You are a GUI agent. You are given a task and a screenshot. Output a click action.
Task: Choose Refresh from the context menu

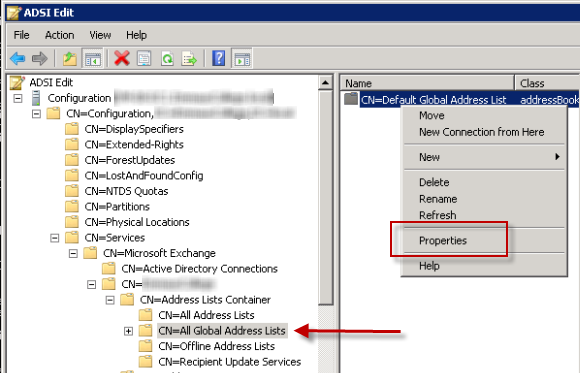pyautogui.click(x=484, y=215)
